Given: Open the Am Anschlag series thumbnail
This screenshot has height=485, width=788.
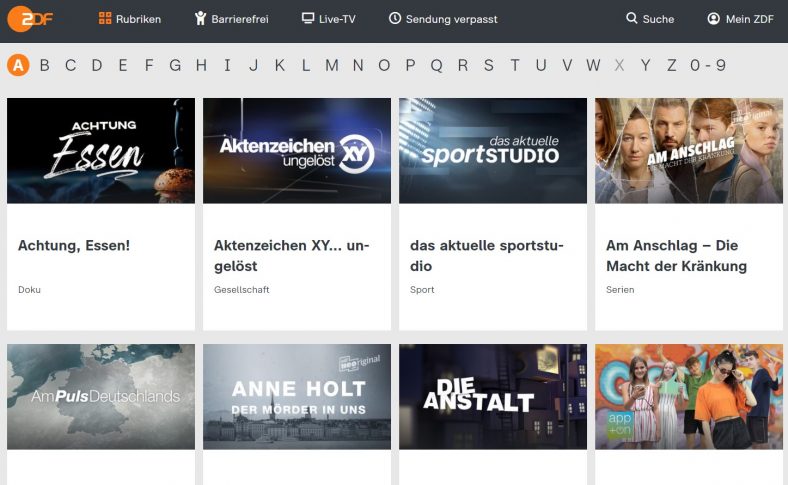Looking at the screenshot, I should click(x=689, y=151).
